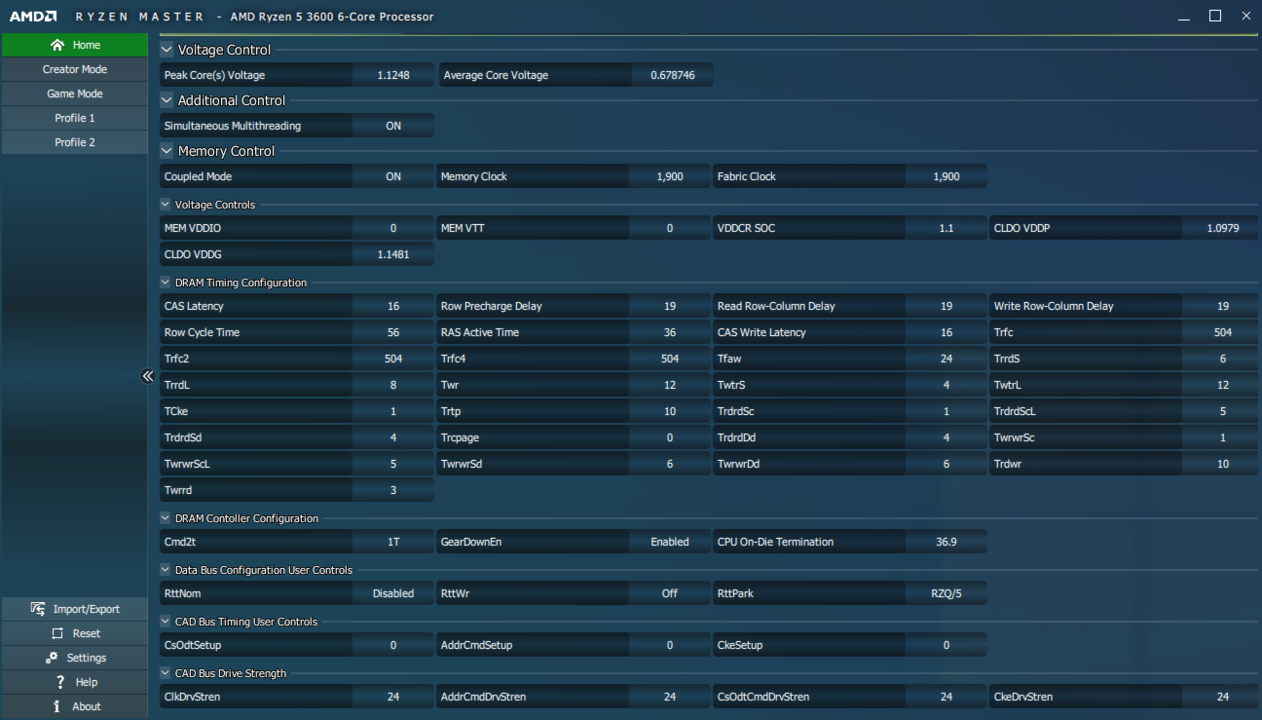The image size is (1262, 720).
Task: Click the About info icon
Action: (57, 706)
